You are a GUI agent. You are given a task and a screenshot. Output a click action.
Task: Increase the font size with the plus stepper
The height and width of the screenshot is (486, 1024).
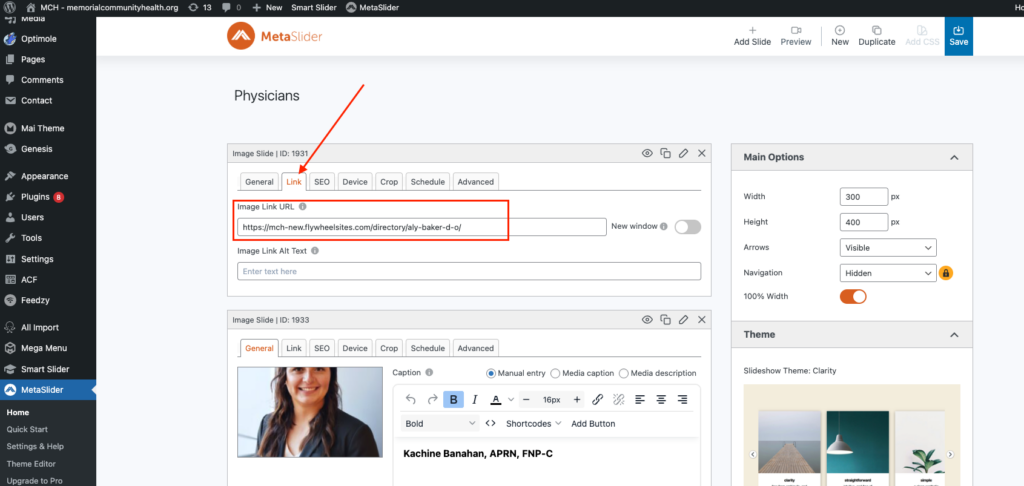(x=576, y=399)
